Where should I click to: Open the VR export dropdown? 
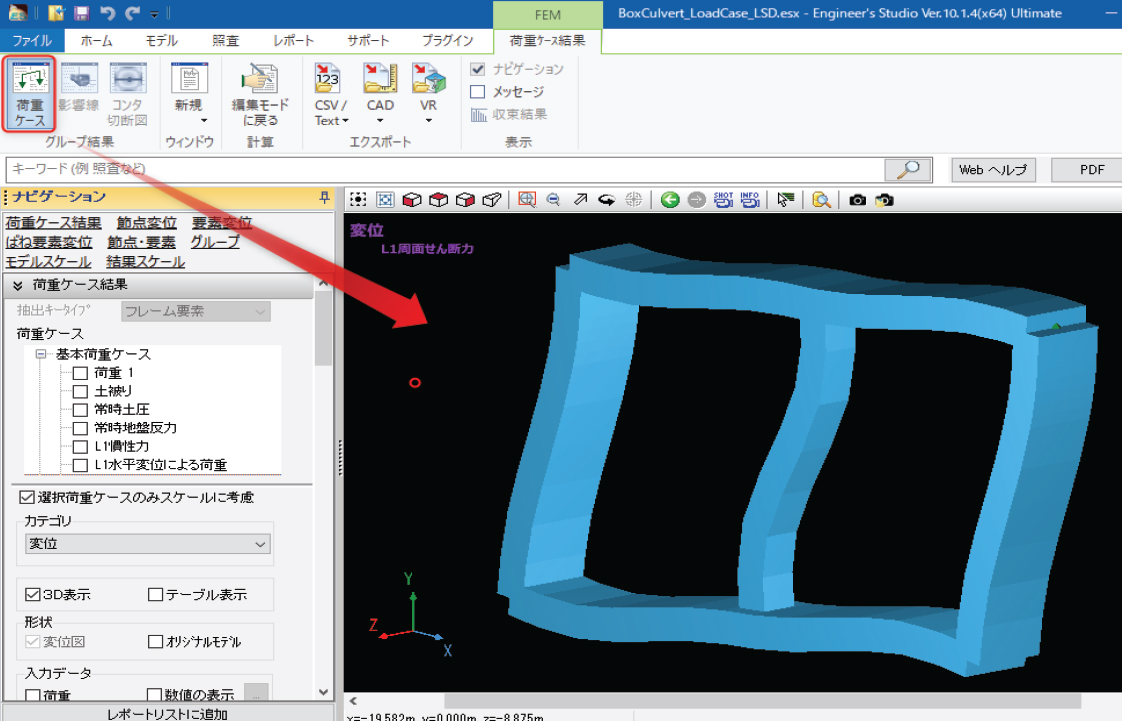tap(428, 120)
